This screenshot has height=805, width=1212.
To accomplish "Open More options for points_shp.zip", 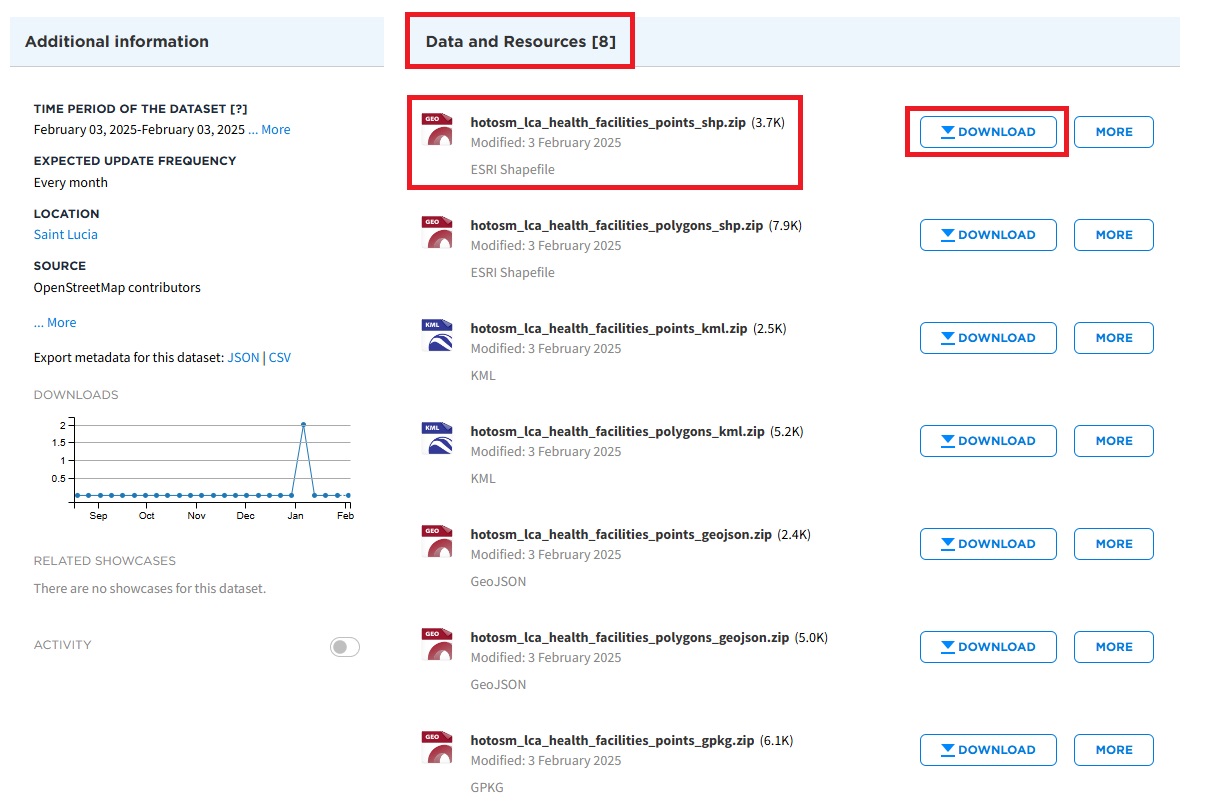I will (x=1114, y=132).
